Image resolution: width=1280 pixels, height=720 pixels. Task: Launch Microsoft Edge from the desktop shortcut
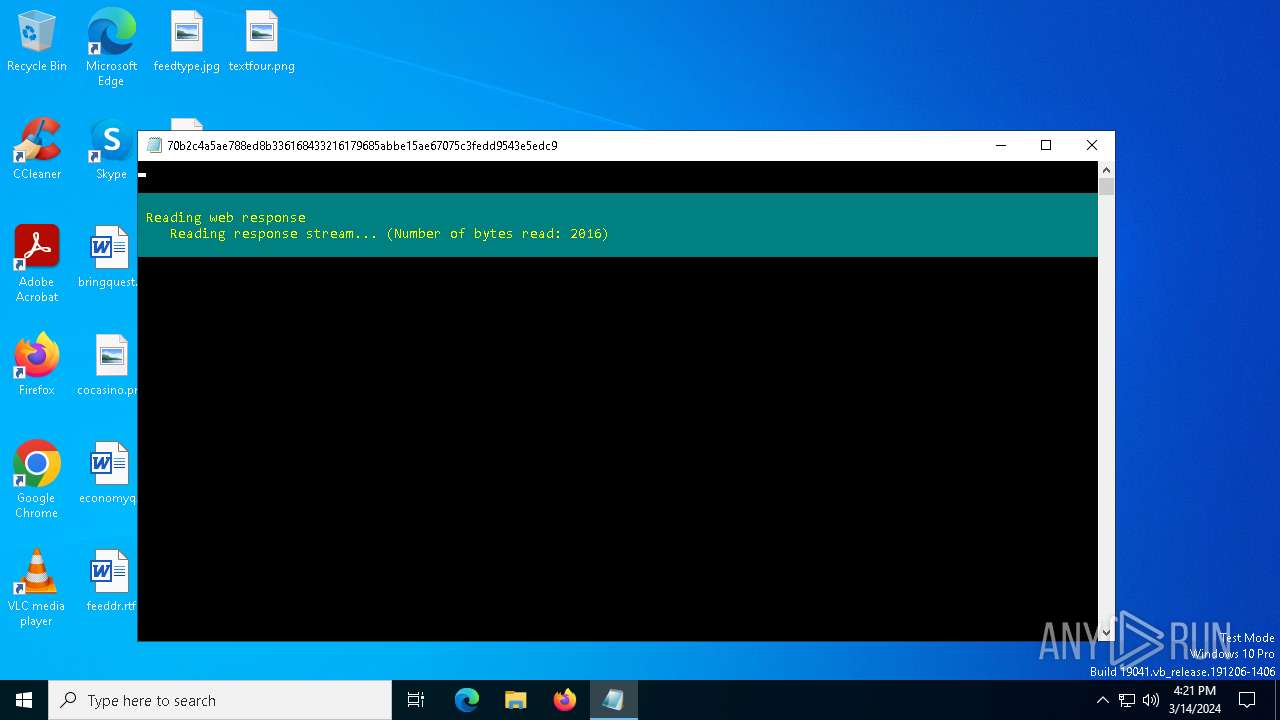pyautogui.click(x=111, y=47)
